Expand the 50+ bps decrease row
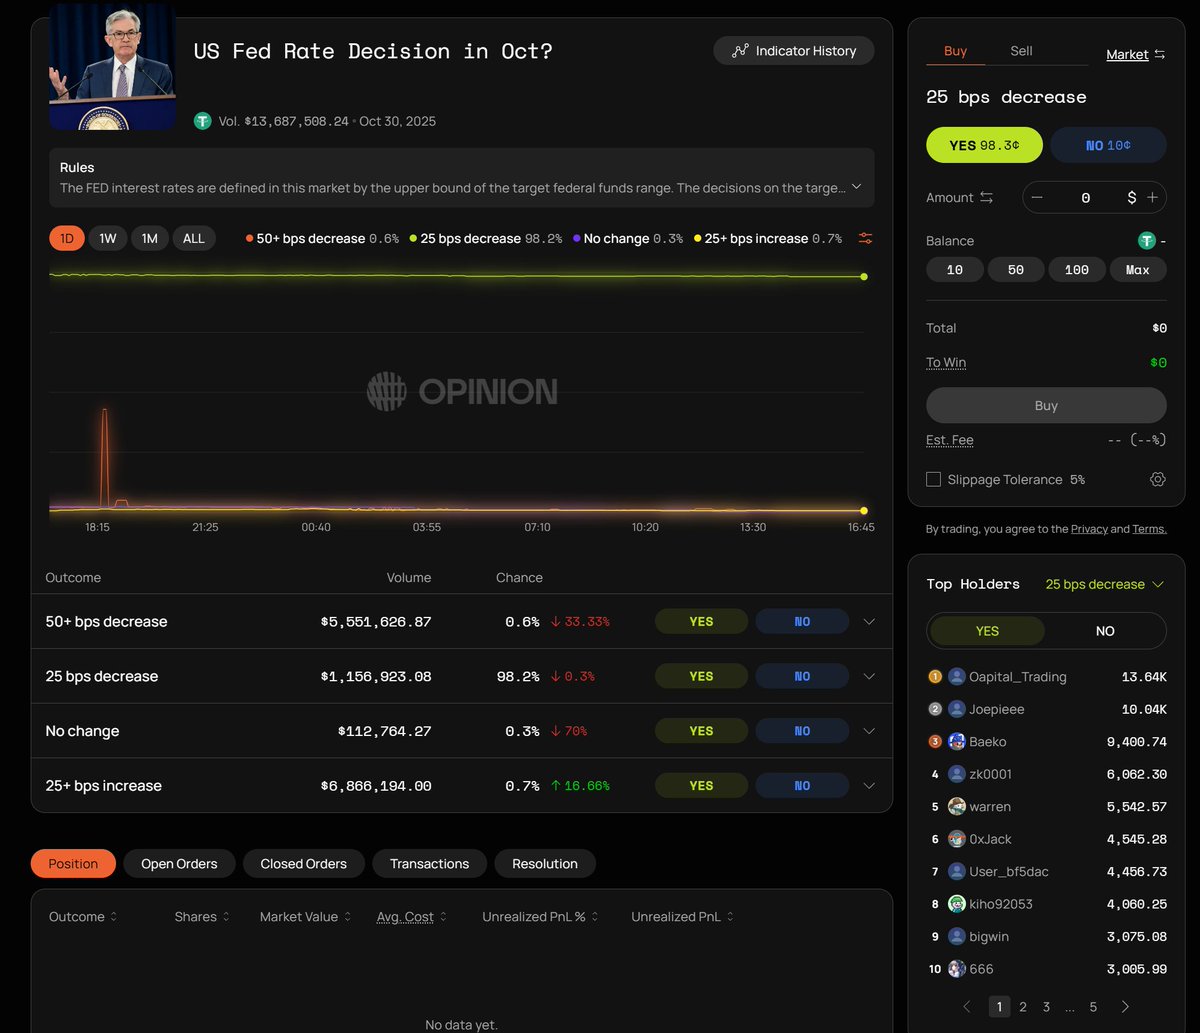Screen dimensions: 1200x1033 (x=869, y=621)
